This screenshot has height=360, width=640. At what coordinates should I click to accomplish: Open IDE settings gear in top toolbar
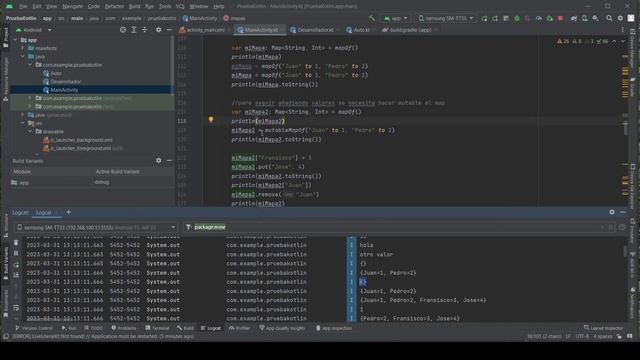click(620, 18)
